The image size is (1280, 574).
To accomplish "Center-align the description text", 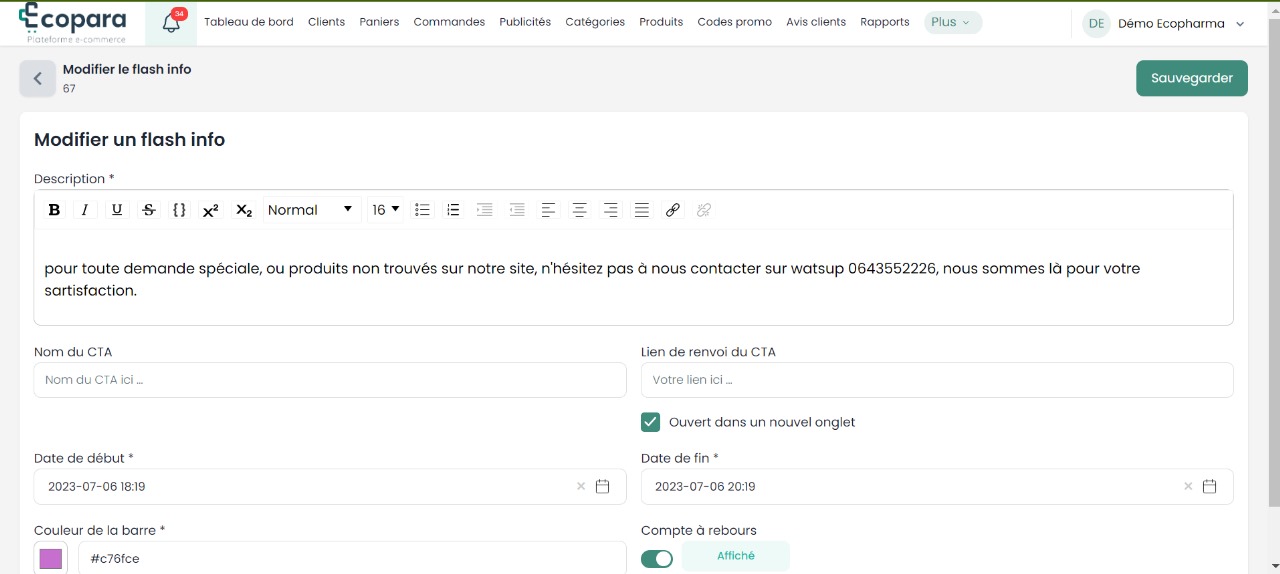I will click(579, 210).
